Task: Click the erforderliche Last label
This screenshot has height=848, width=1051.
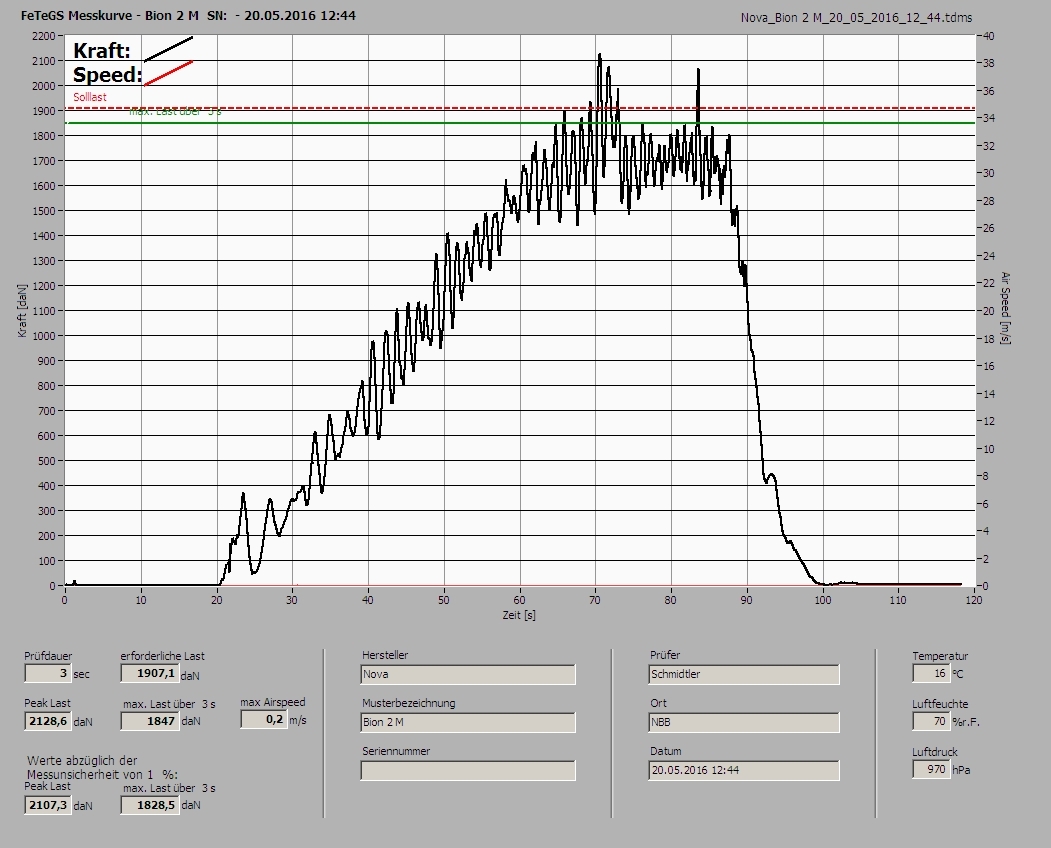Action: pos(163,656)
